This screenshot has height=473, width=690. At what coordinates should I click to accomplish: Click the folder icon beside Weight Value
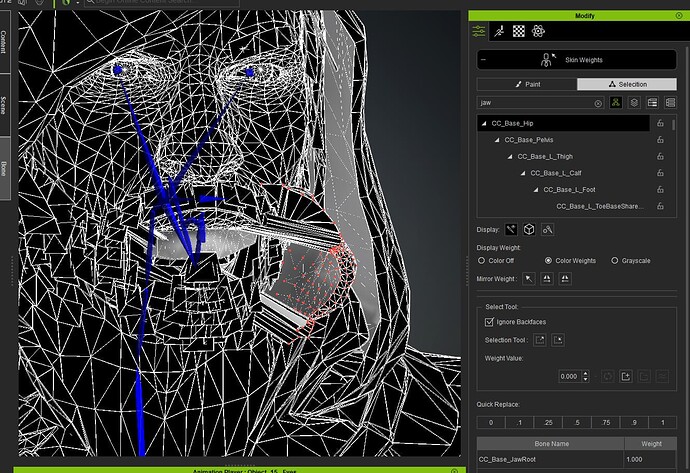click(x=644, y=377)
